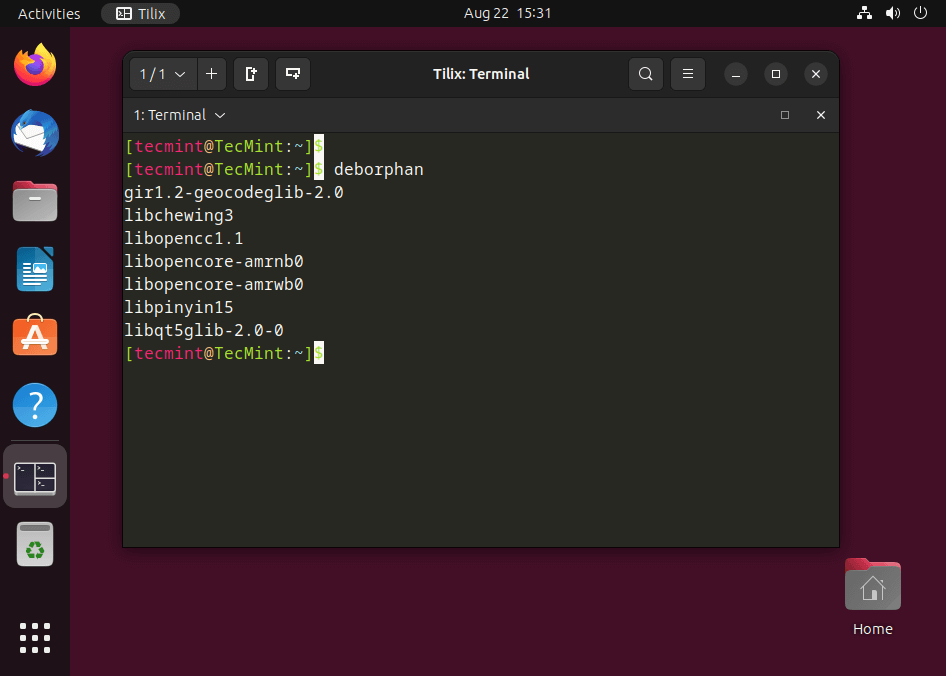Open the Trash from dock
The width and height of the screenshot is (946, 676).
(35, 544)
